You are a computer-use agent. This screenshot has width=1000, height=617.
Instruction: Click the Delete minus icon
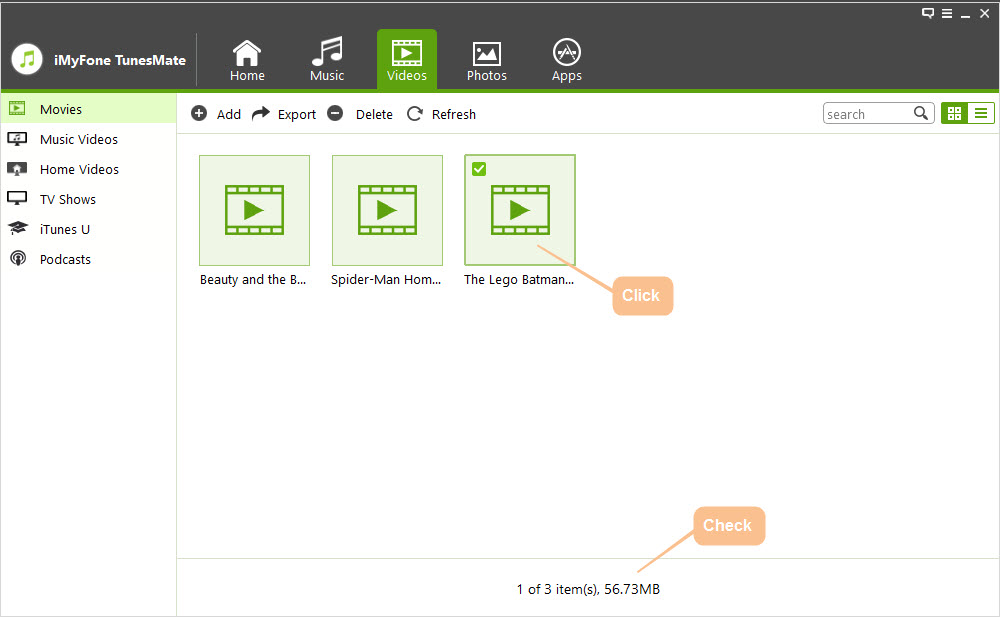[x=335, y=114]
